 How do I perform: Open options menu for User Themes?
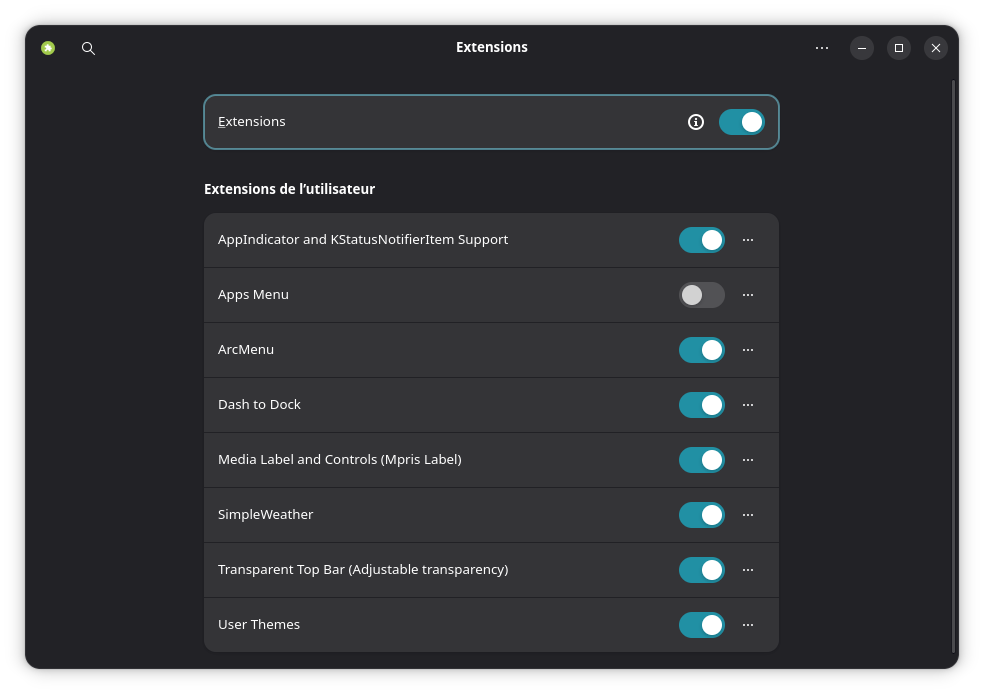tap(748, 624)
